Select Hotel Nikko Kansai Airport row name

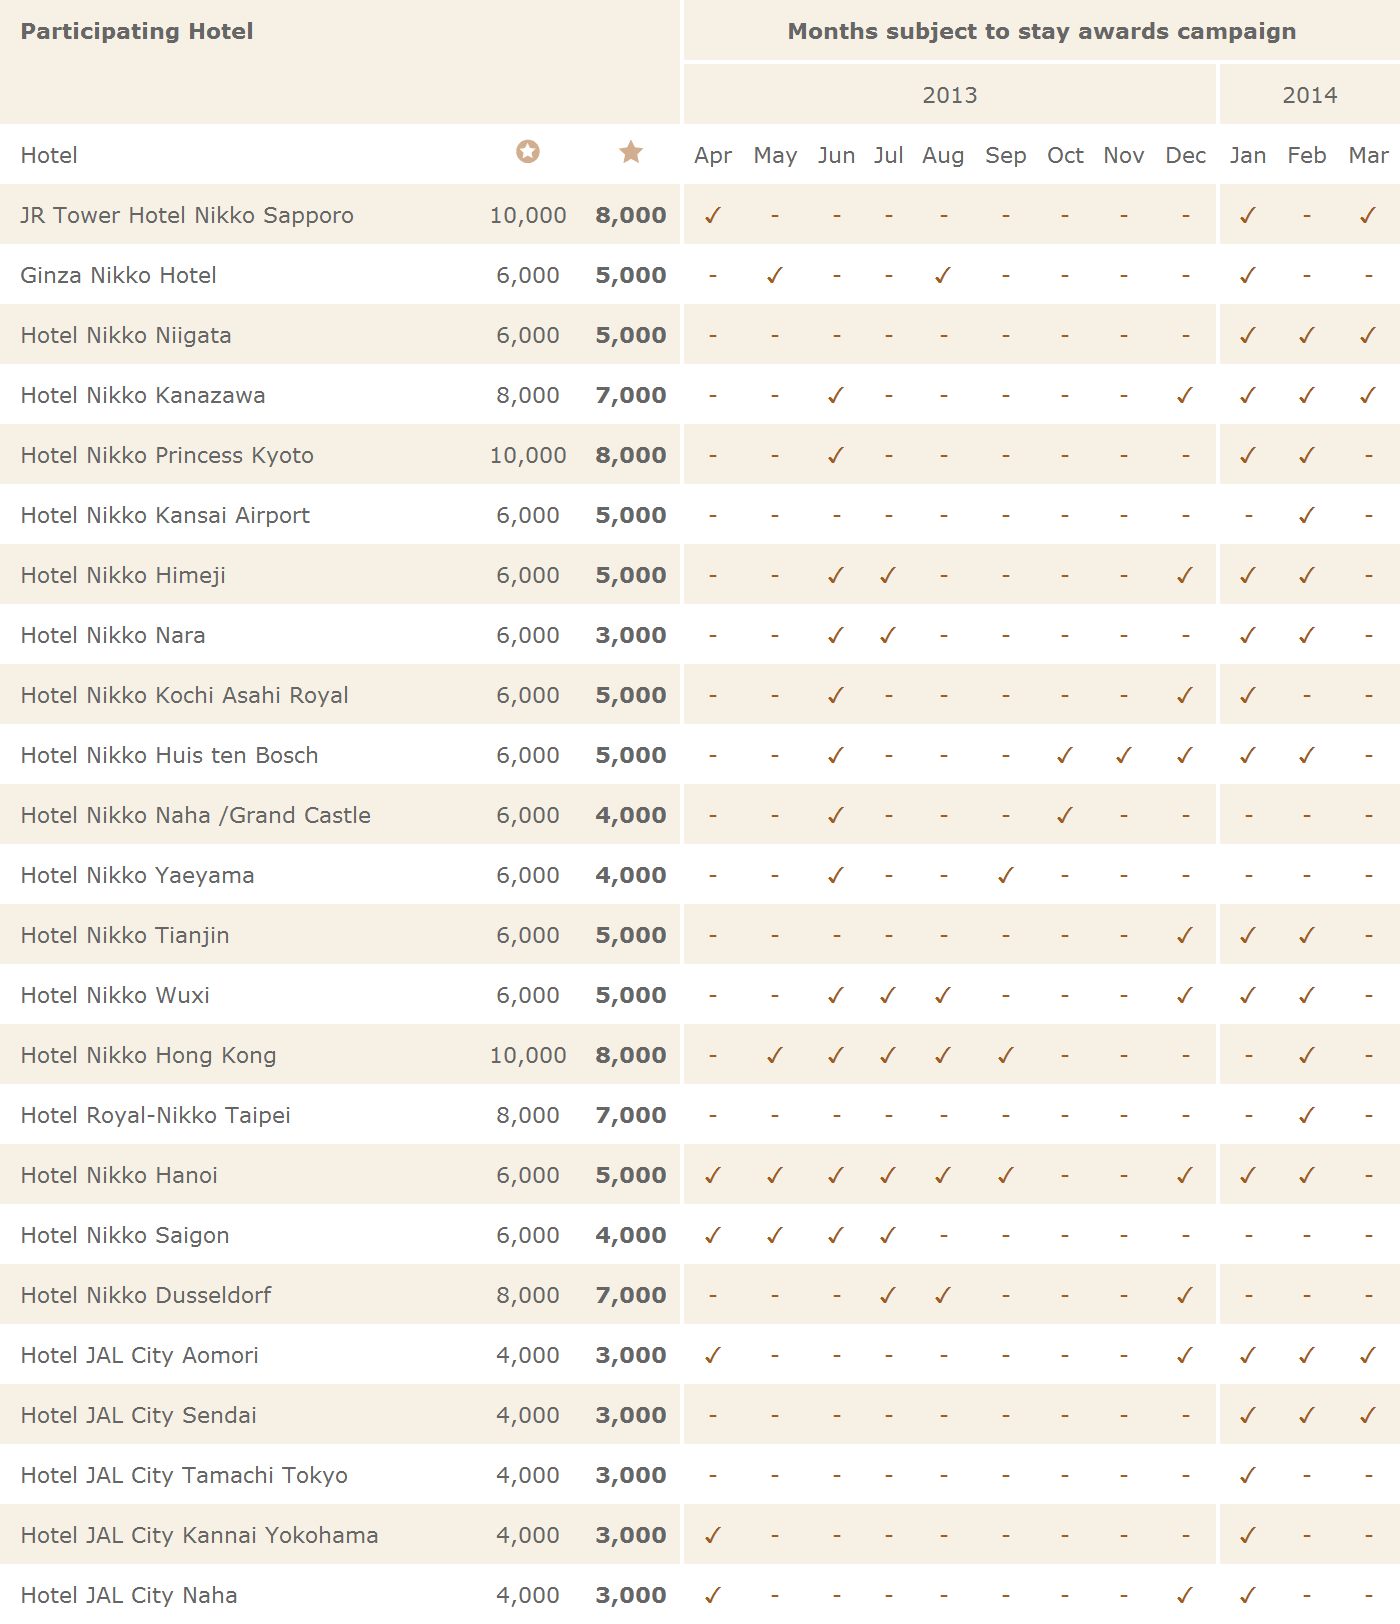pyautogui.click(x=165, y=515)
